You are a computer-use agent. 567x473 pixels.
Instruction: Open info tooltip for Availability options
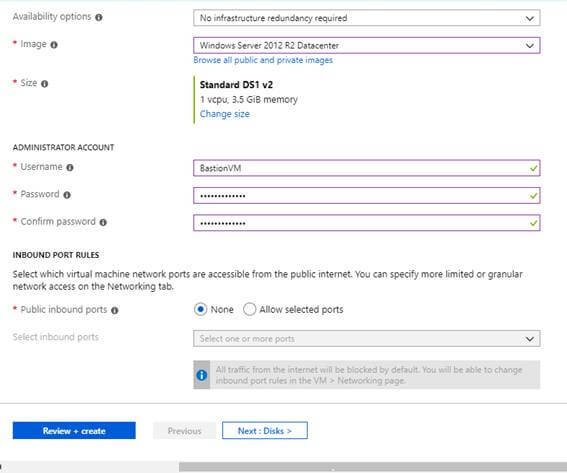[99, 17]
